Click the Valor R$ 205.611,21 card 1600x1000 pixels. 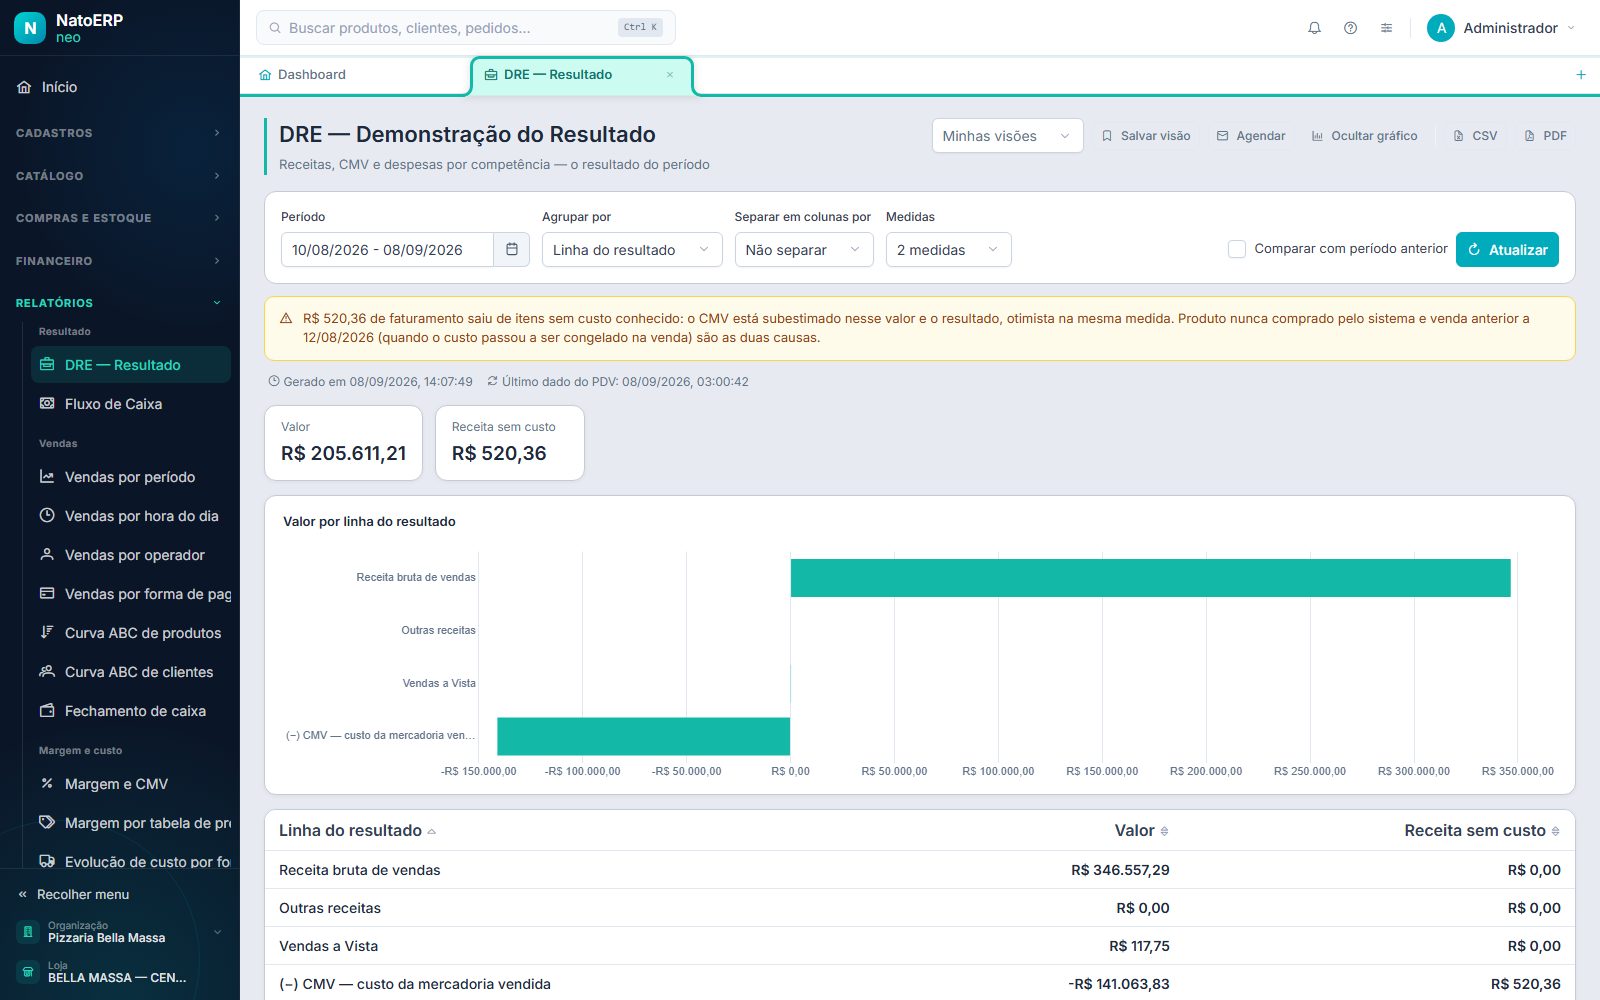[x=344, y=443]
